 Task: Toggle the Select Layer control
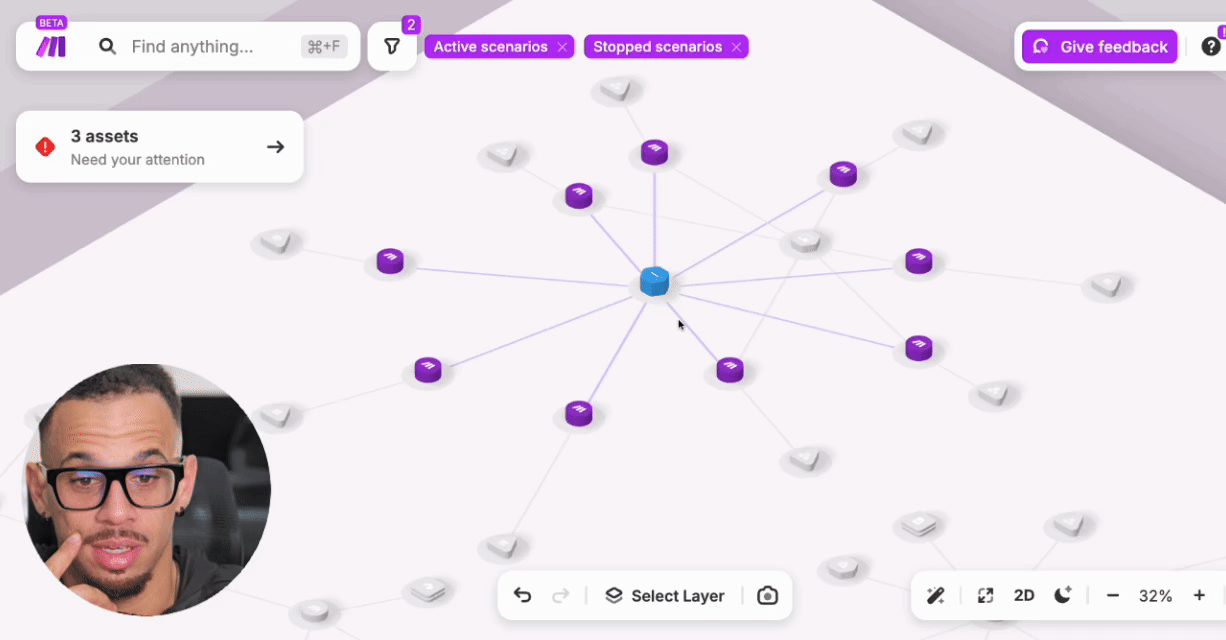point(665,595)
